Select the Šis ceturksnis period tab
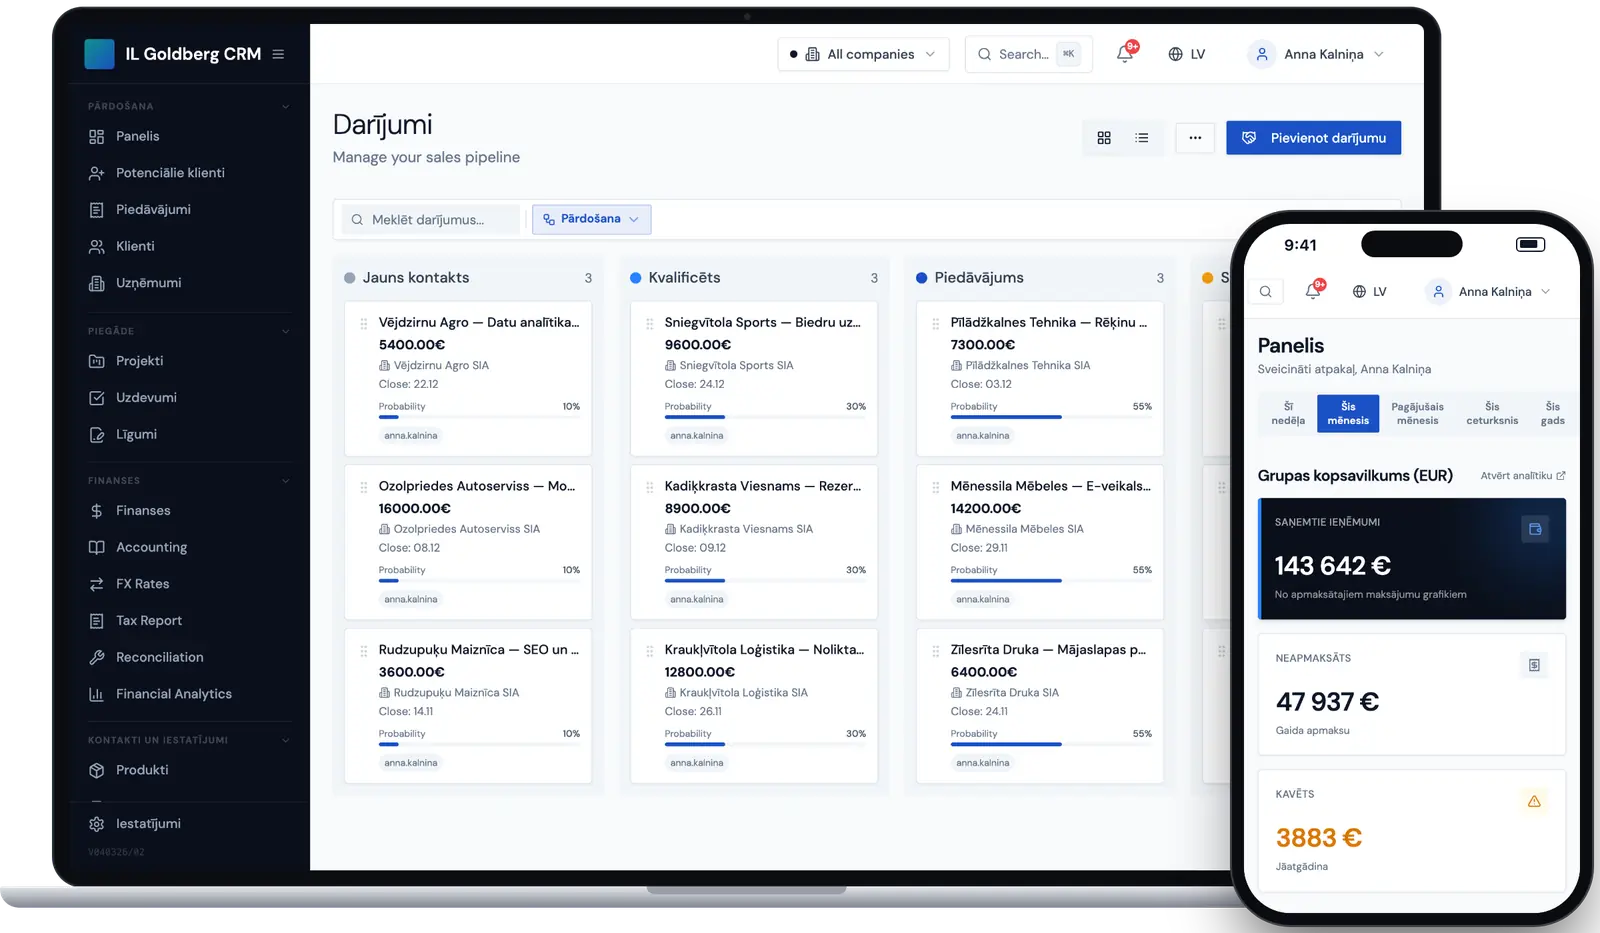 (x=1492, y=414)
